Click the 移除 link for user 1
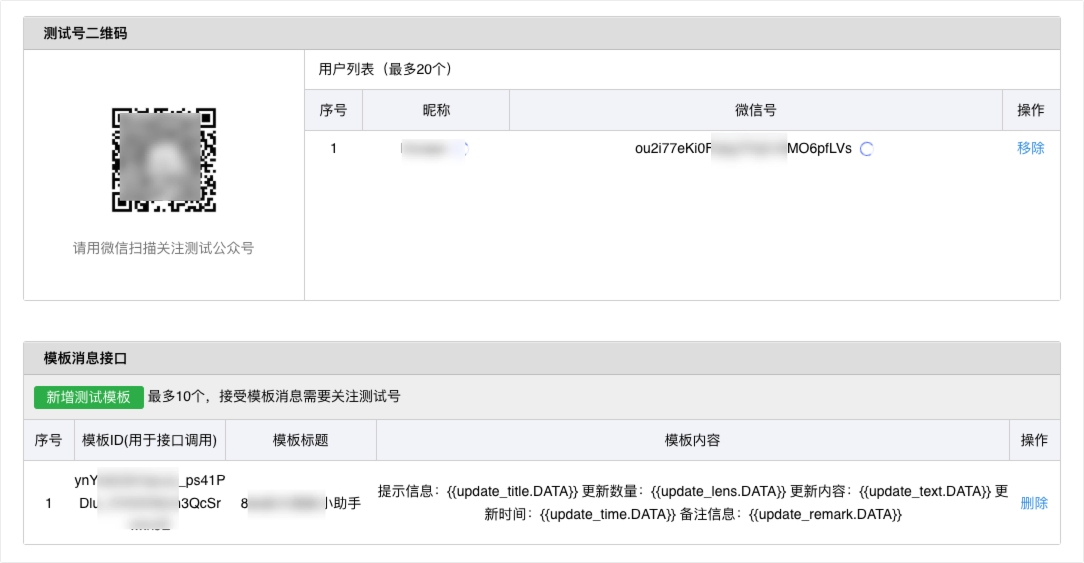The width and height of the screenshot is (1084, 563). 1030,148
